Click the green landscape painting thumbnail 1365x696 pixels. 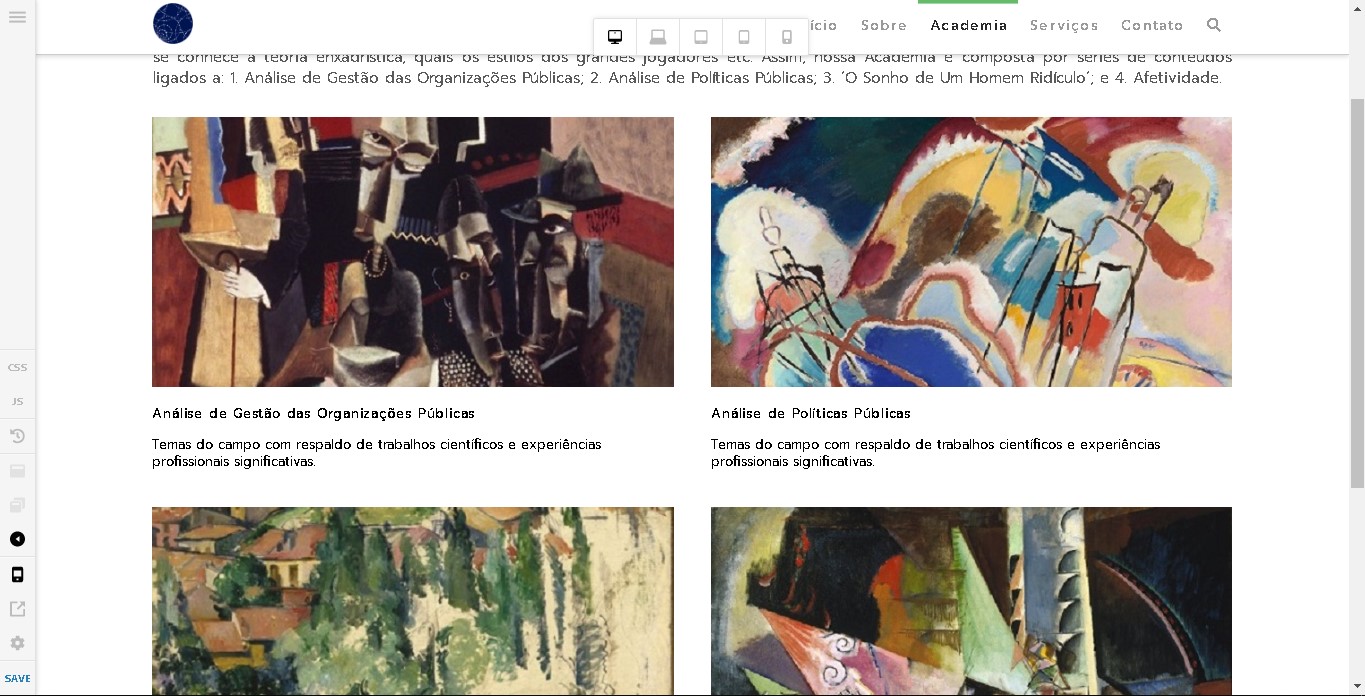pos(413,600)
